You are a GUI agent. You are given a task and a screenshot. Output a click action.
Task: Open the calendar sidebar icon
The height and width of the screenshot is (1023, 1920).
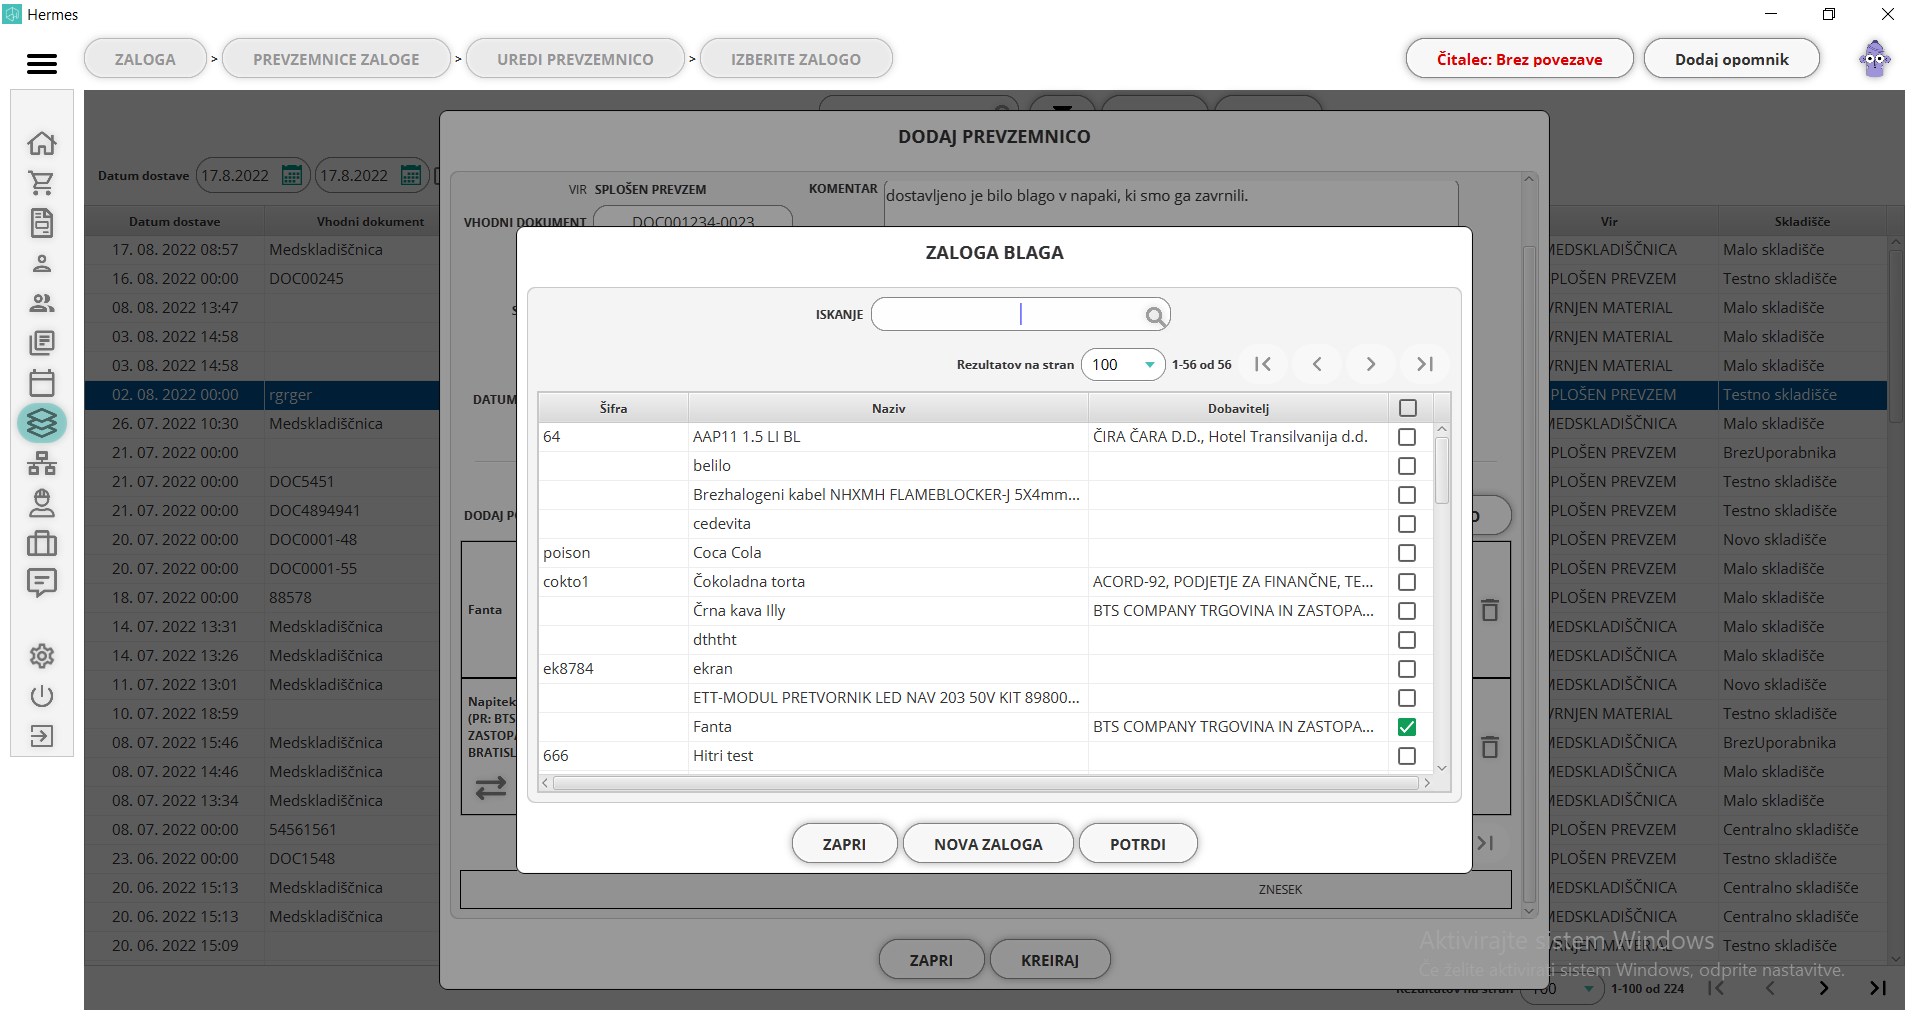[x=42, y=383]
